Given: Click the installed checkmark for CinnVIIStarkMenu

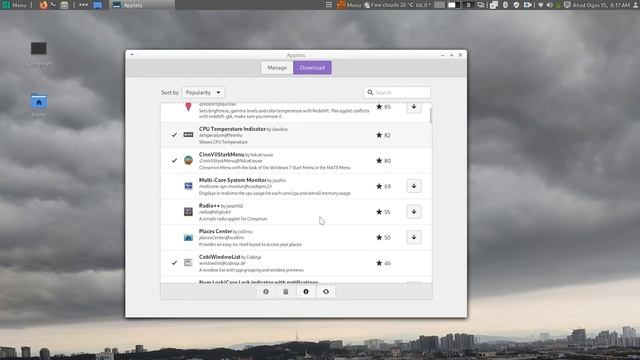Looking at the screenshot, I should tap(174, 160).
